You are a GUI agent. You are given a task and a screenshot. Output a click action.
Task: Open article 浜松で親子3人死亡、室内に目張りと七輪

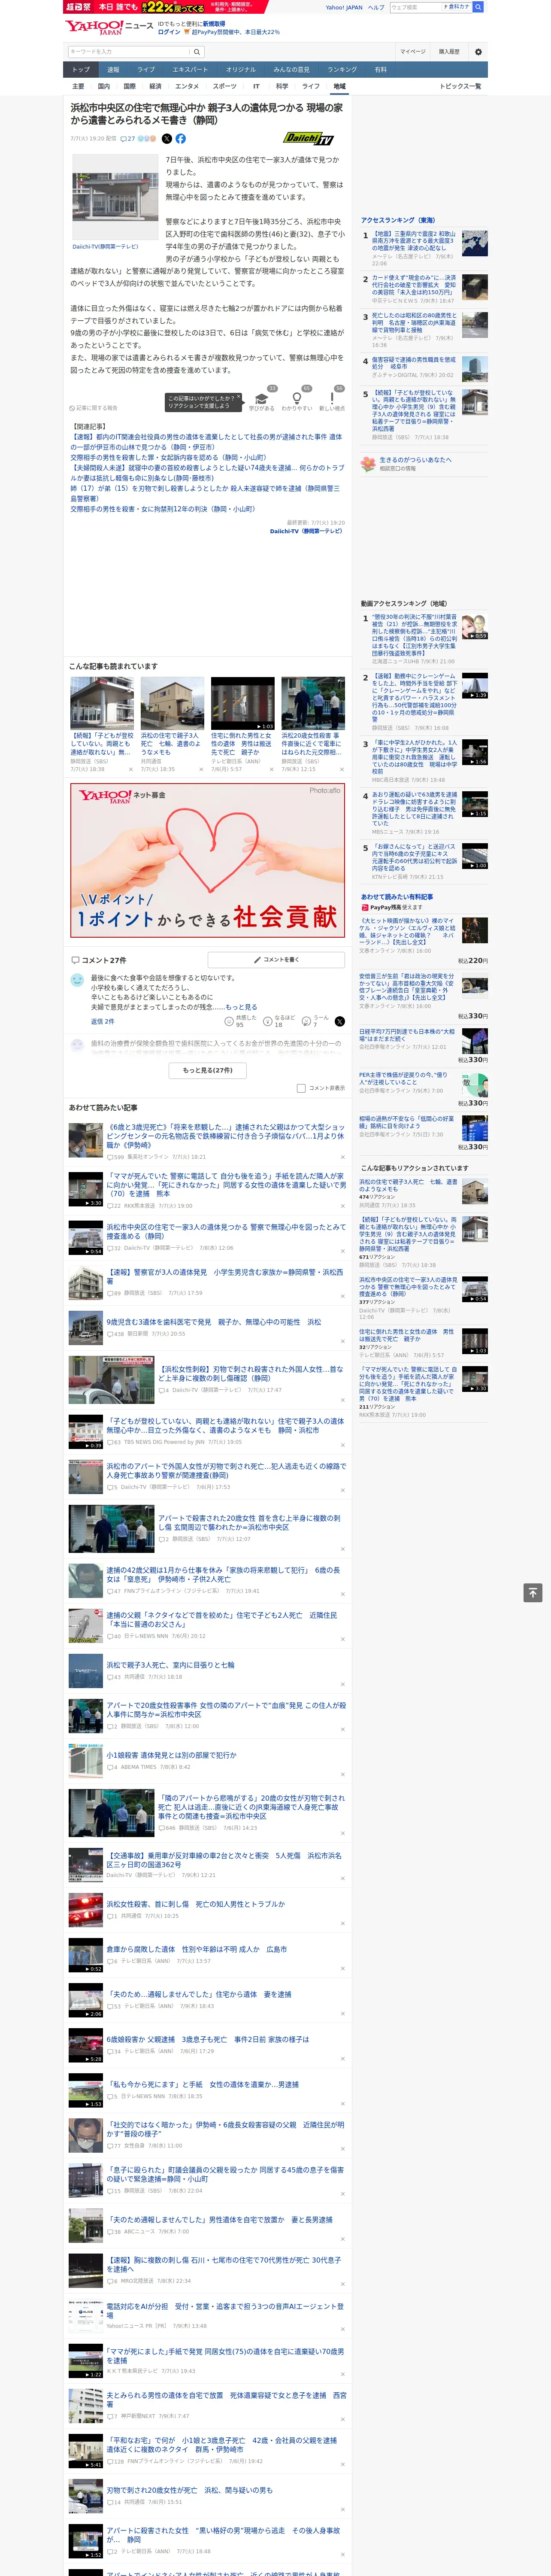pyautogui.click(x=171, y=1665)
